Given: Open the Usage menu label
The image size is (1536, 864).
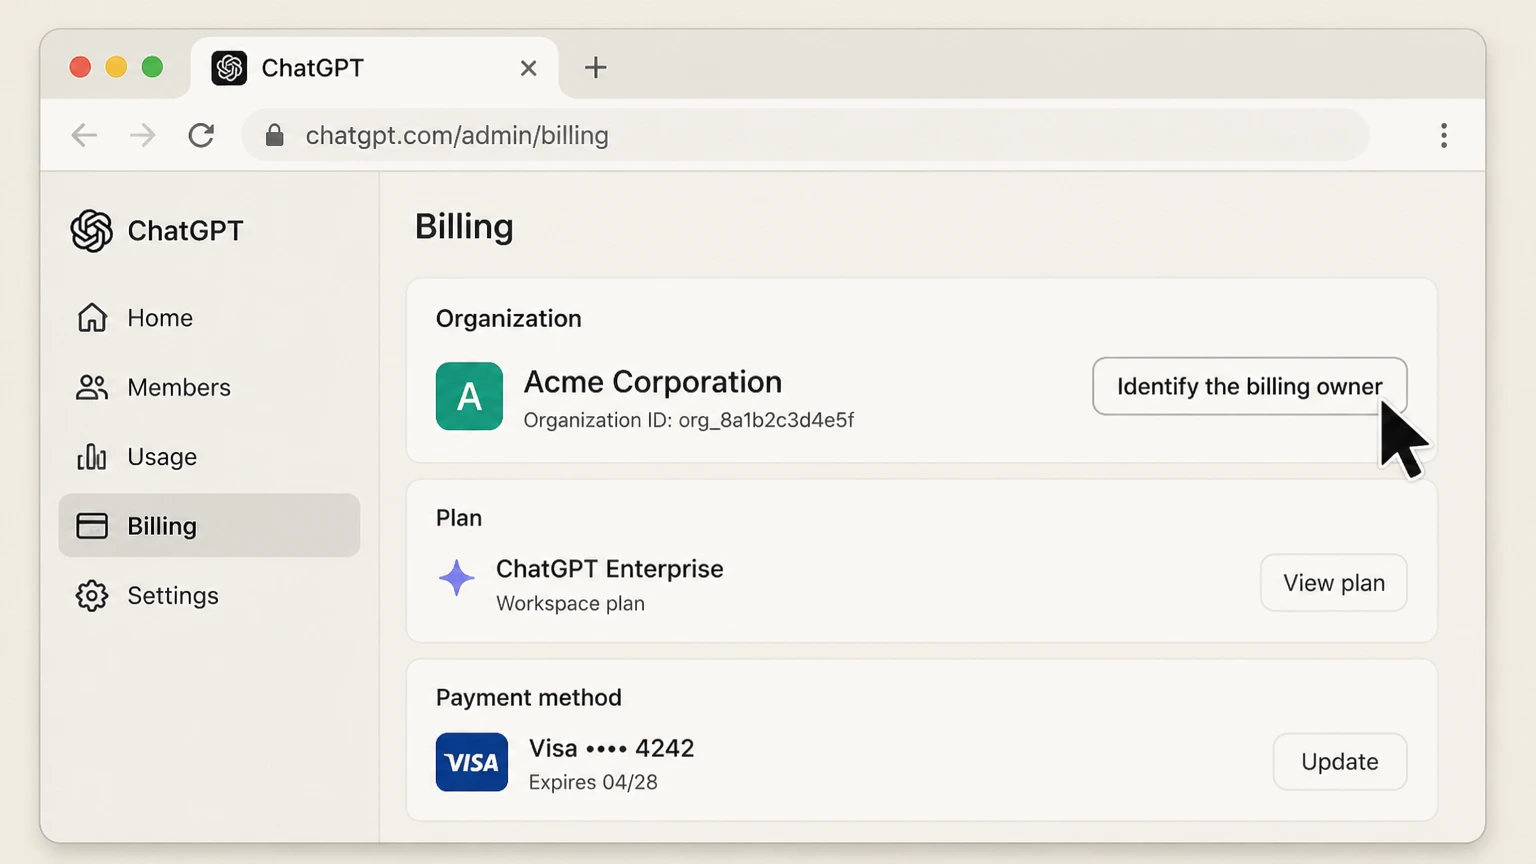Looking at the screenshot, I should point(162,458).
